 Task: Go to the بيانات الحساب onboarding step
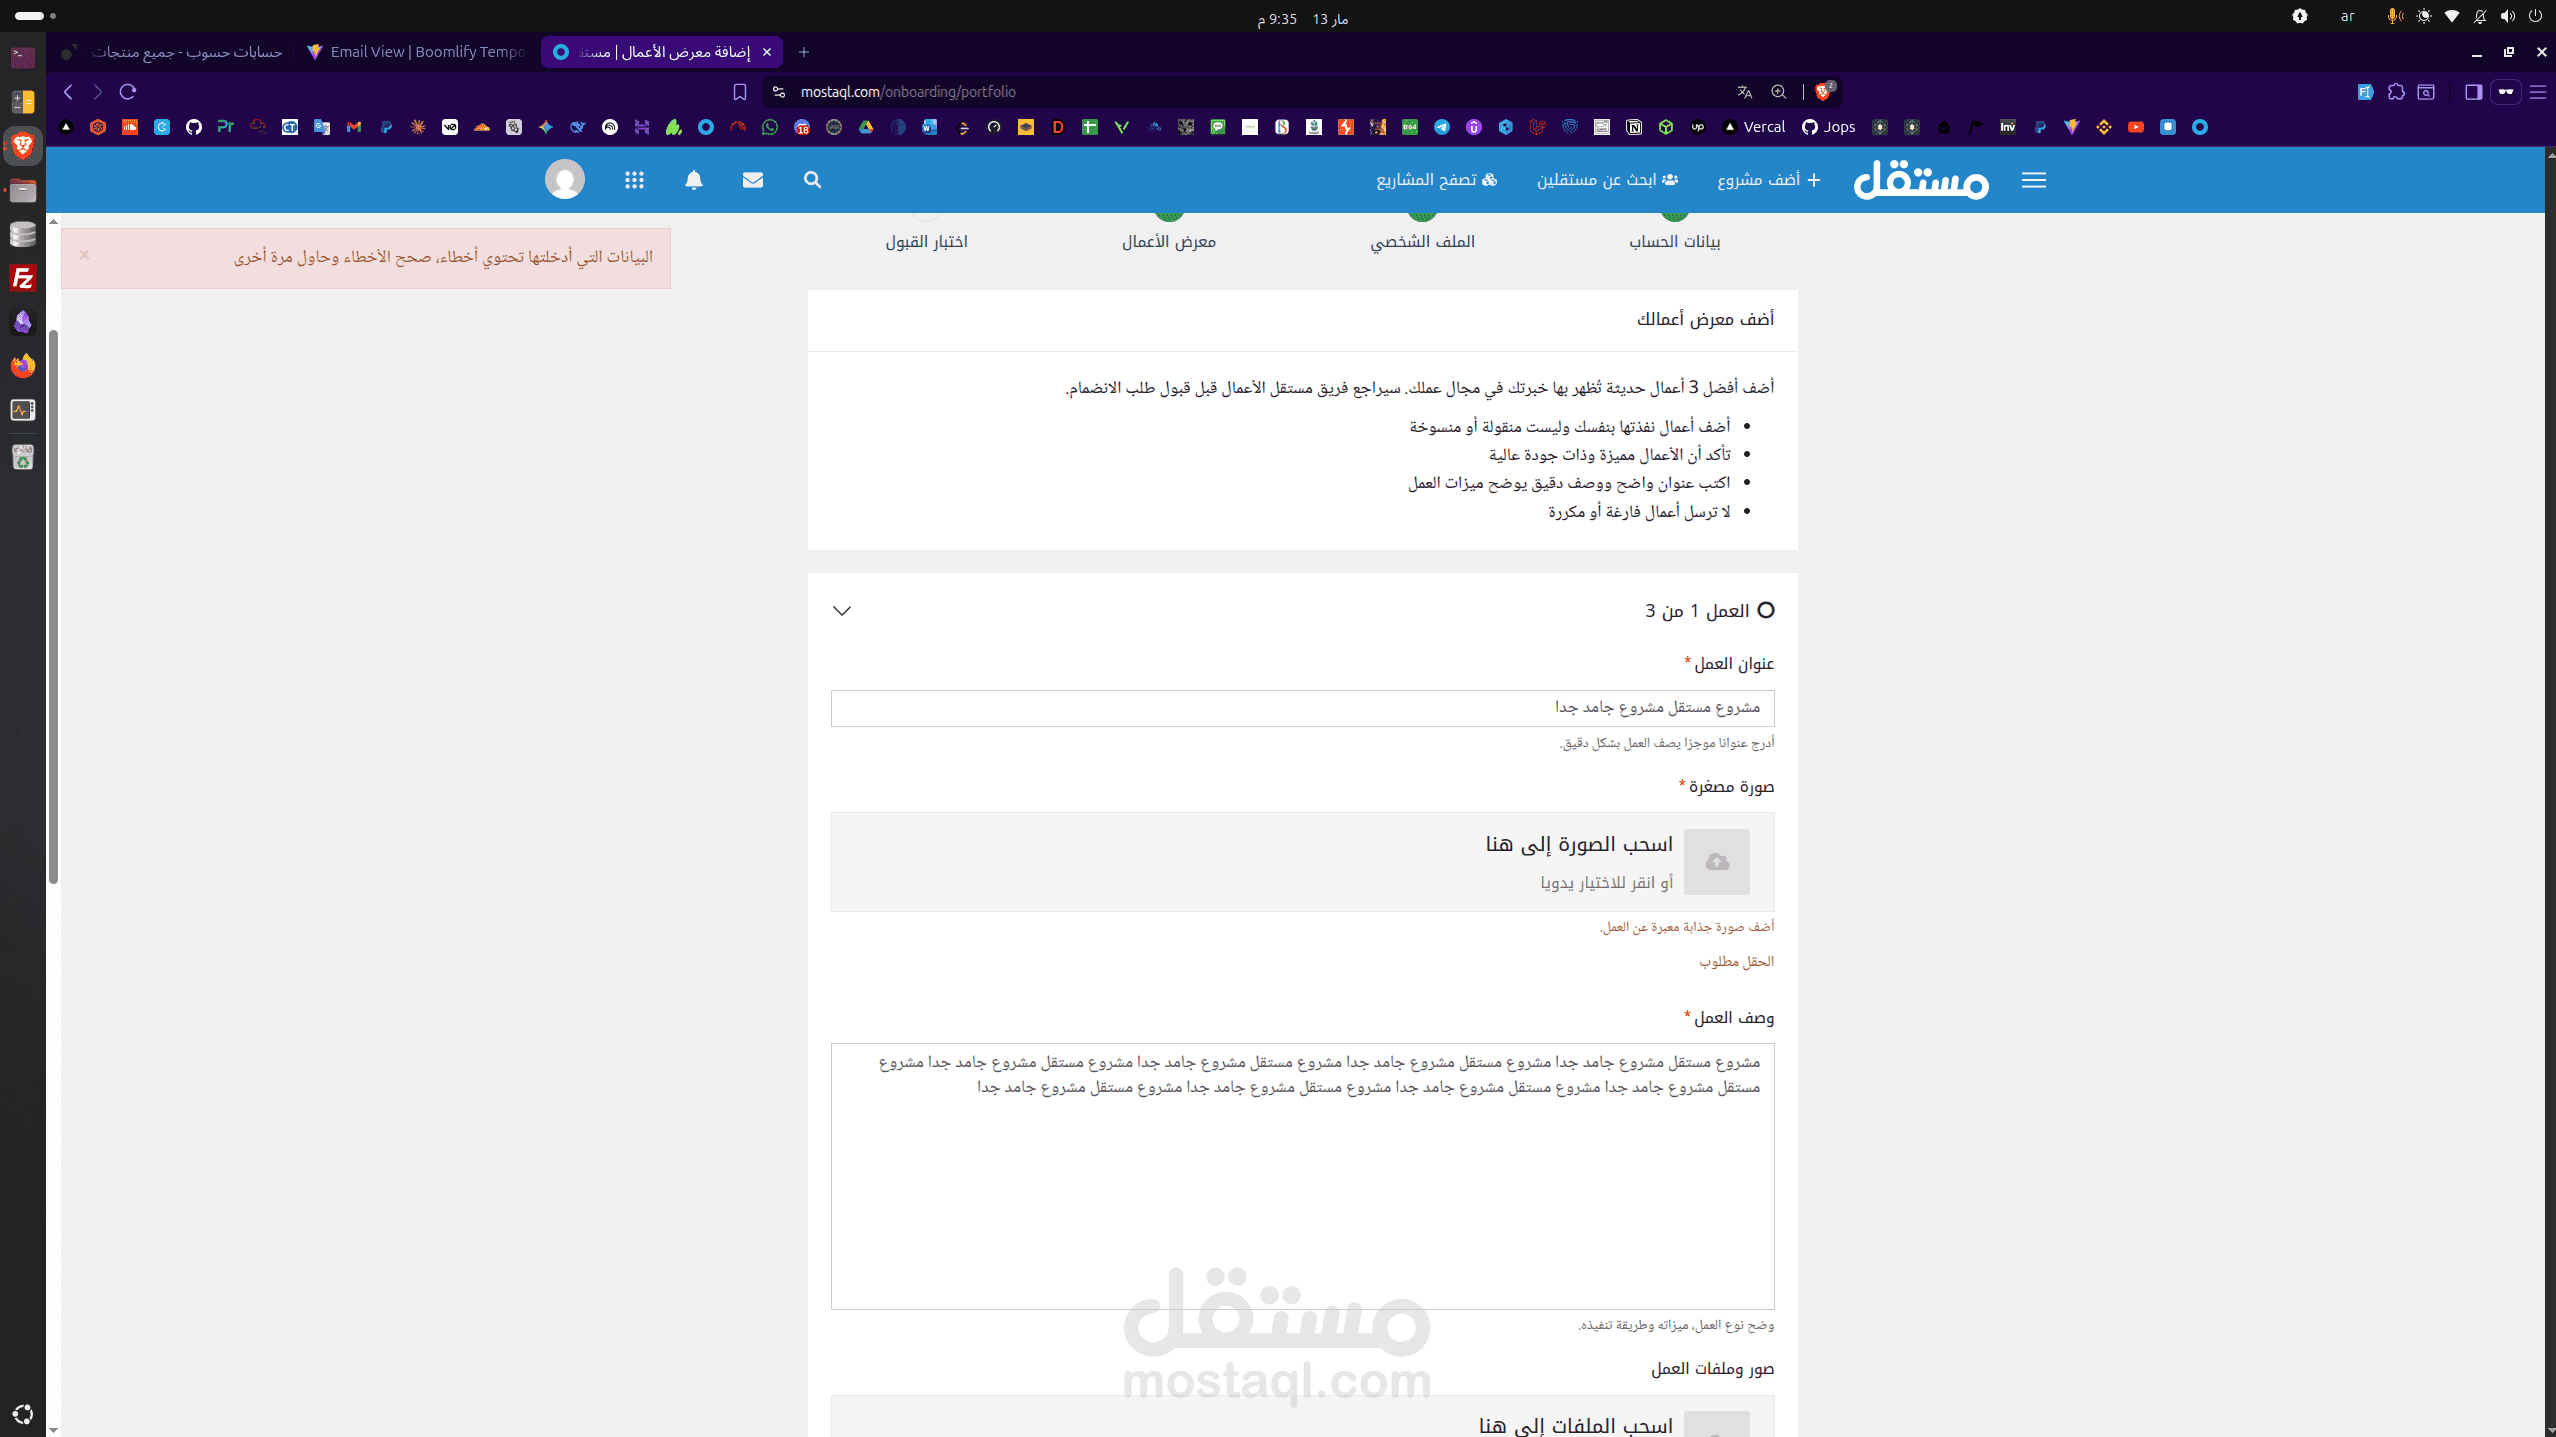click(x=1675, y=241)
